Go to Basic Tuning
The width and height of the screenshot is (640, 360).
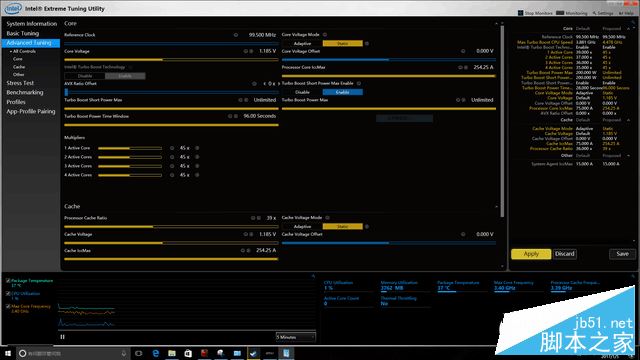(x=22, y=33)
